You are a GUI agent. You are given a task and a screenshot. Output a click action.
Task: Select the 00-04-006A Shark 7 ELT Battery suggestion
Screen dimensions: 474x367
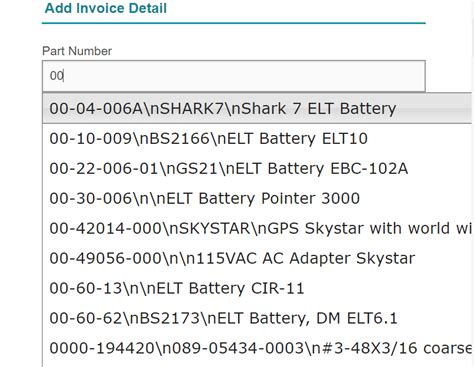click(258, 109)
